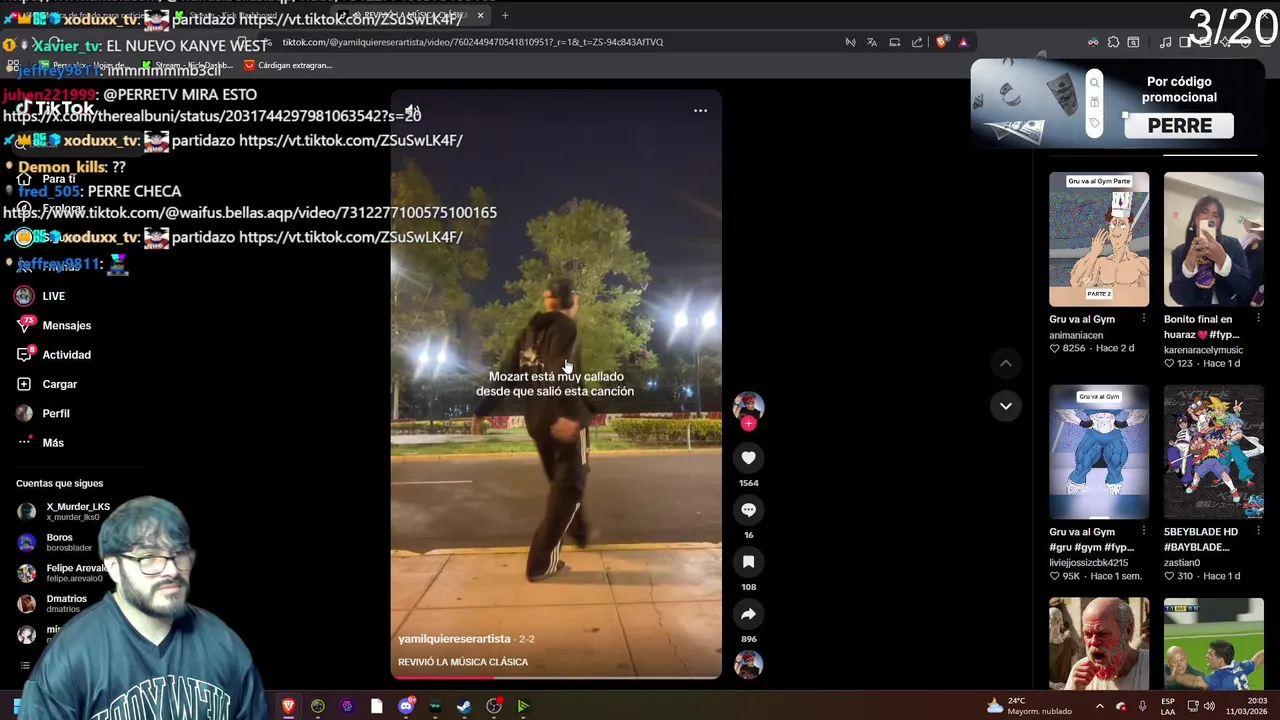Open options for the Bonito final en huaraz video
Image resolution: width=1280 pixels, height=720 pixels.
[x=1258, y=319]
